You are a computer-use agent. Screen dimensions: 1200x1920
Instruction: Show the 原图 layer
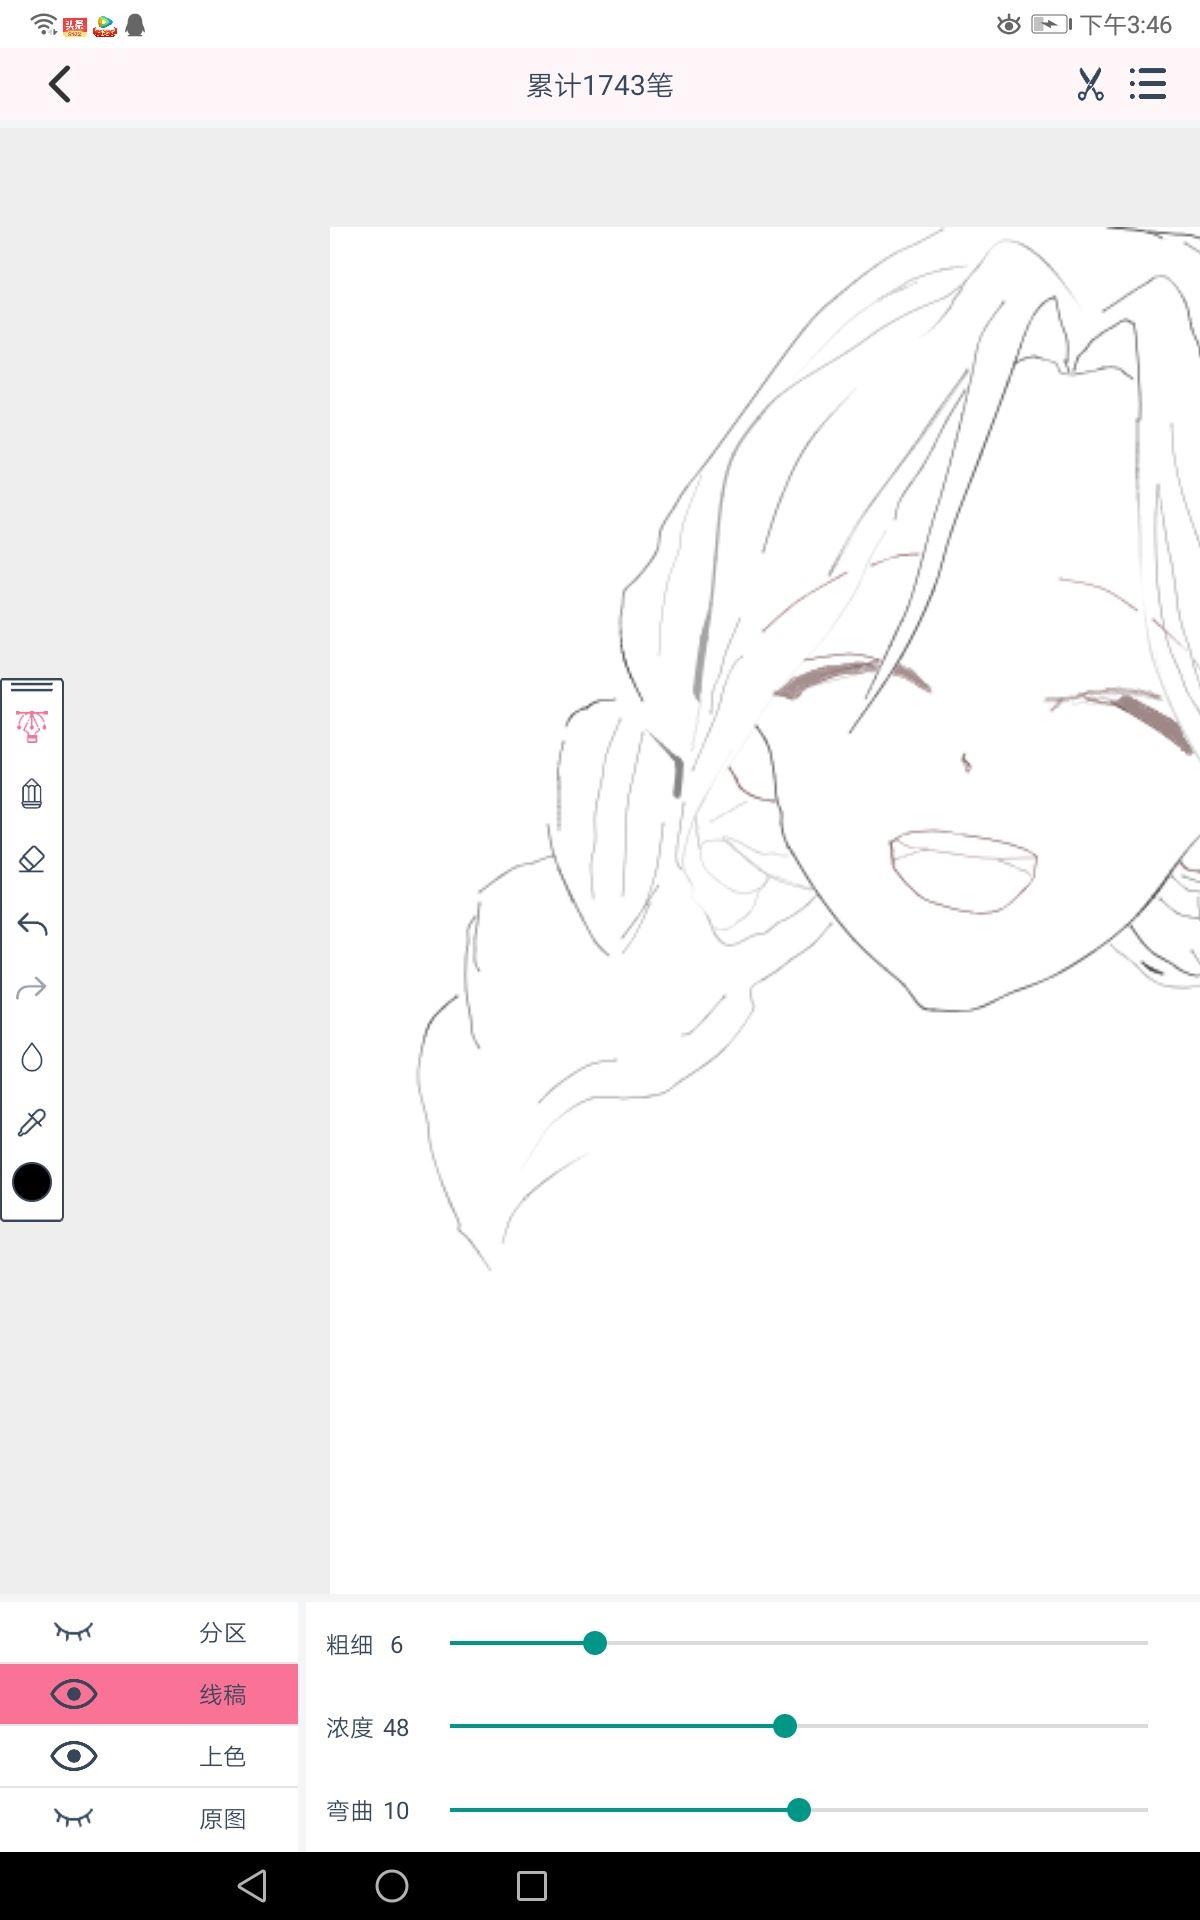click(x=73, y=1818)
